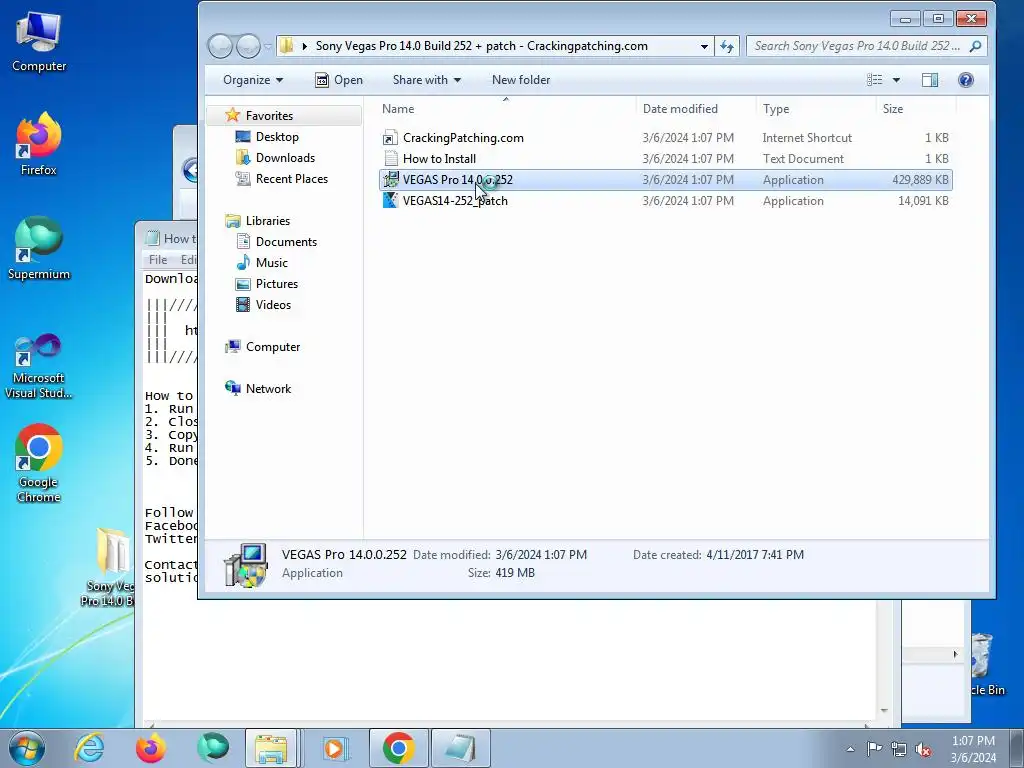Screen dimensions: 1024x768
Task: Select Favorites in the navigation pane
Action: pos(269,116)
